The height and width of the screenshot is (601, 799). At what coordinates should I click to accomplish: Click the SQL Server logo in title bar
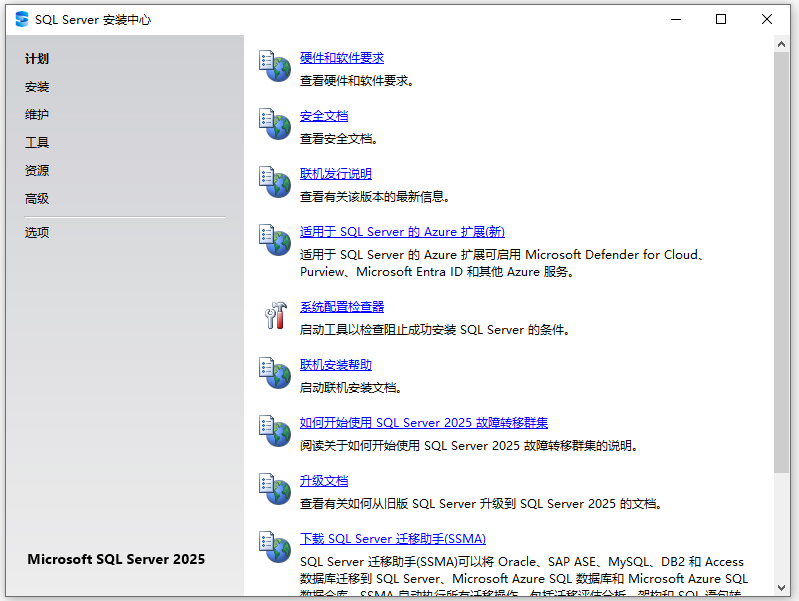(22, 19)
